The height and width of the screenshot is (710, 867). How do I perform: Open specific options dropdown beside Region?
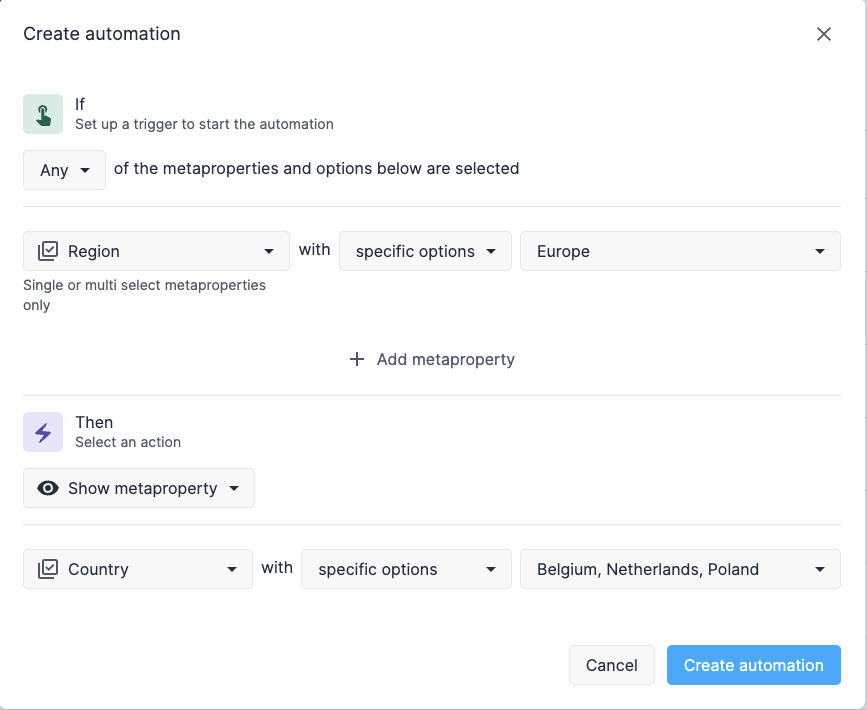click(x=425, y=251)
